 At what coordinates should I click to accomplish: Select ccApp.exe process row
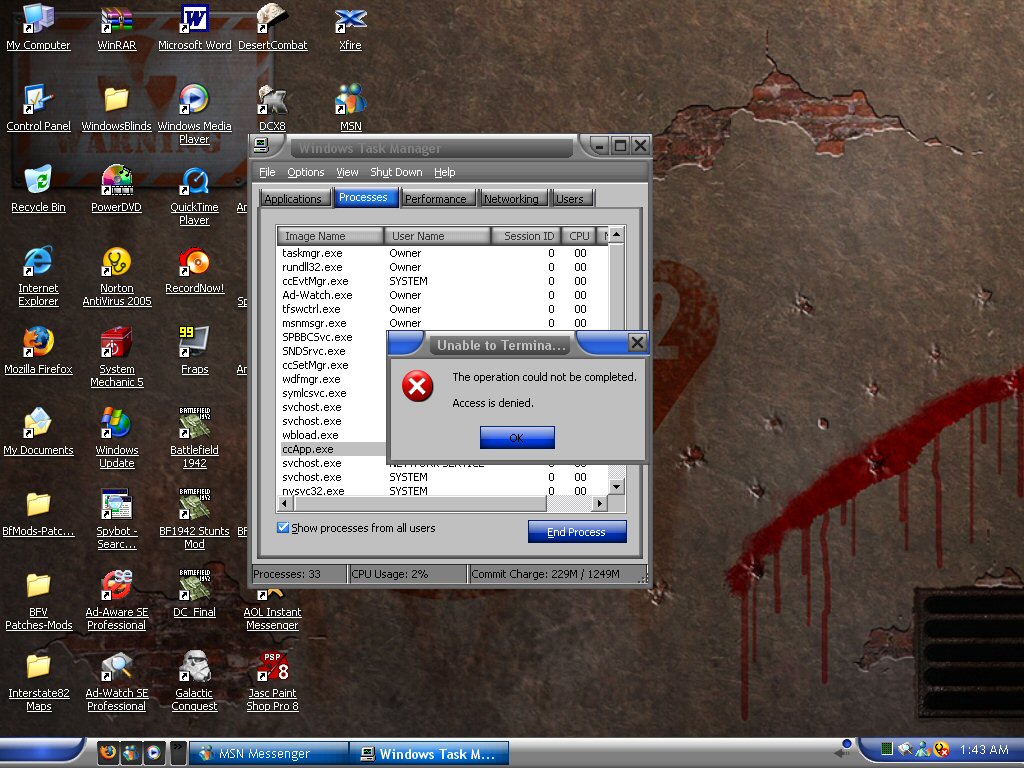(x=333, y=449)
